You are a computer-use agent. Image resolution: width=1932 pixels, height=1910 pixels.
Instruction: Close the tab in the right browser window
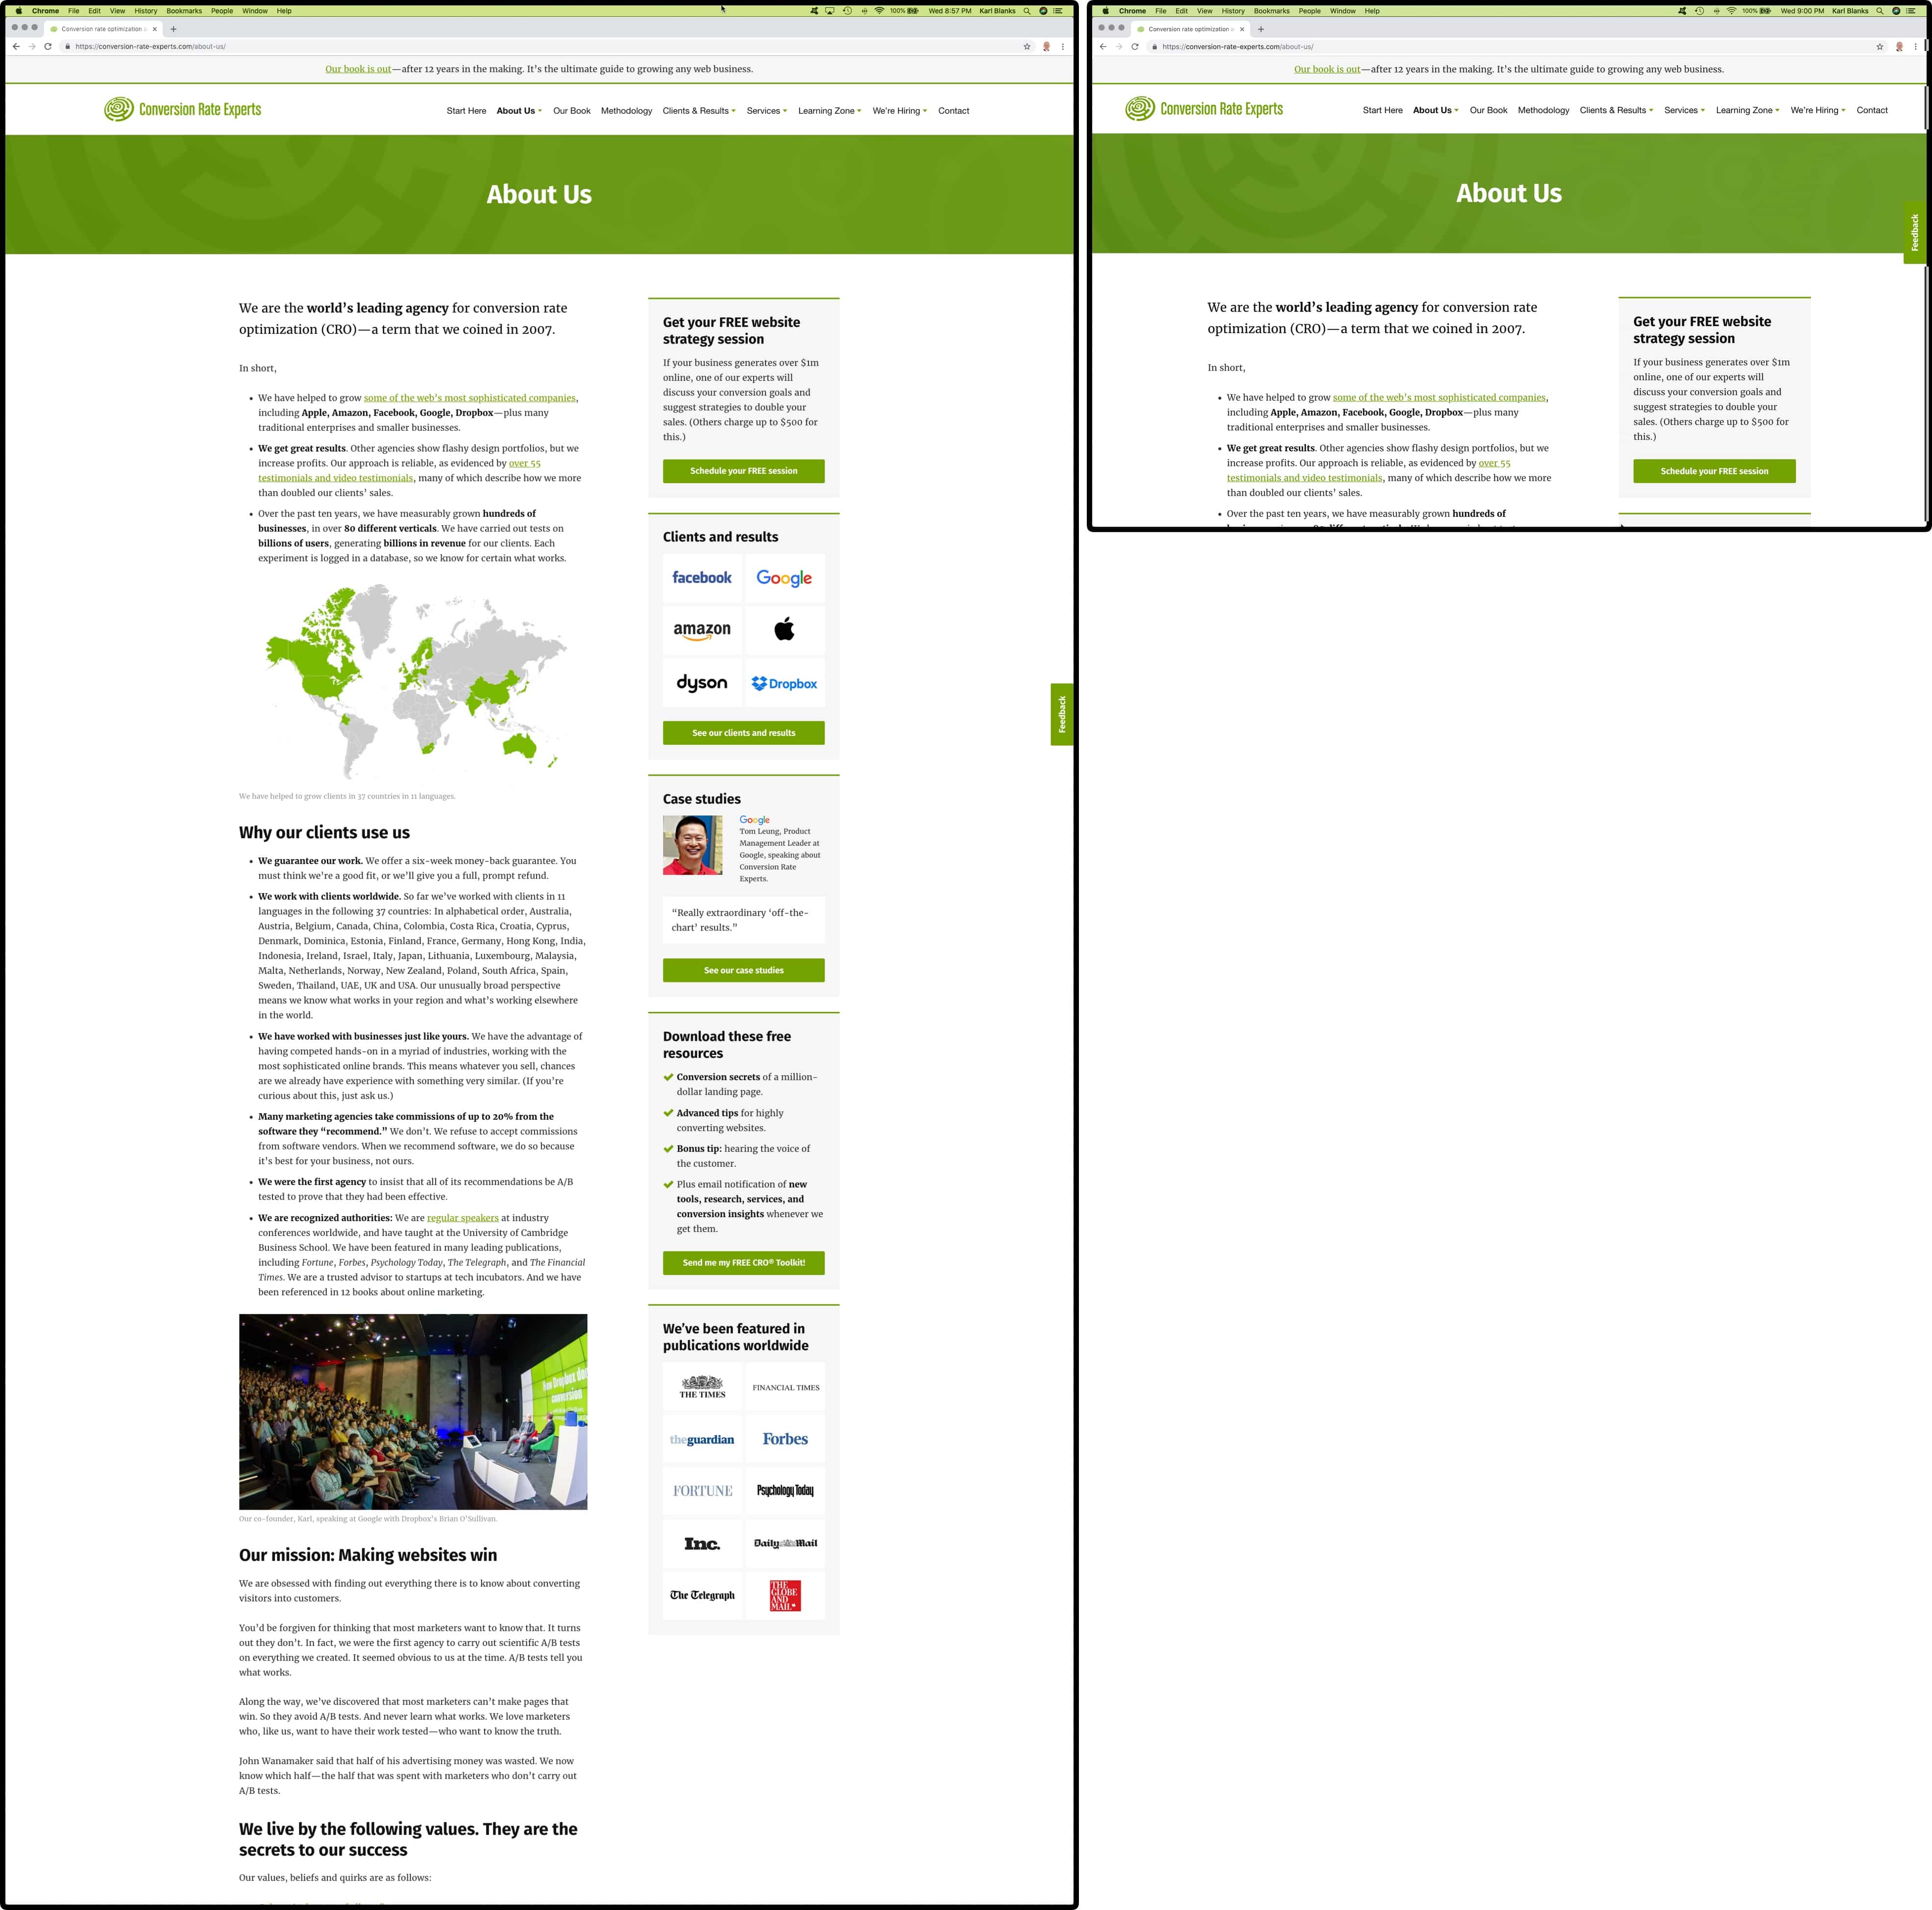click(1242, 29)
